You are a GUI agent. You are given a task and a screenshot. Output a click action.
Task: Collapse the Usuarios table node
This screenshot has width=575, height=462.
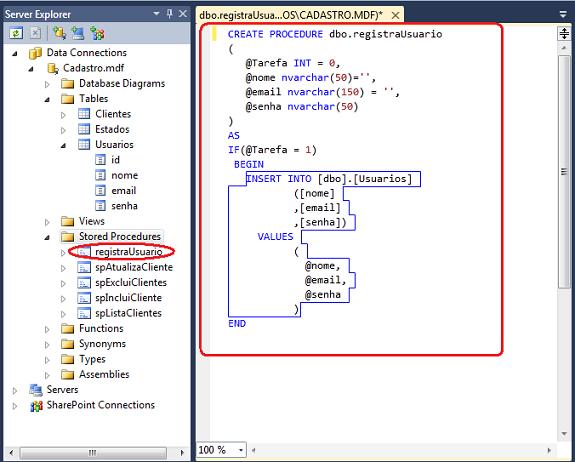pyautogui.click(x=63, y=145)
